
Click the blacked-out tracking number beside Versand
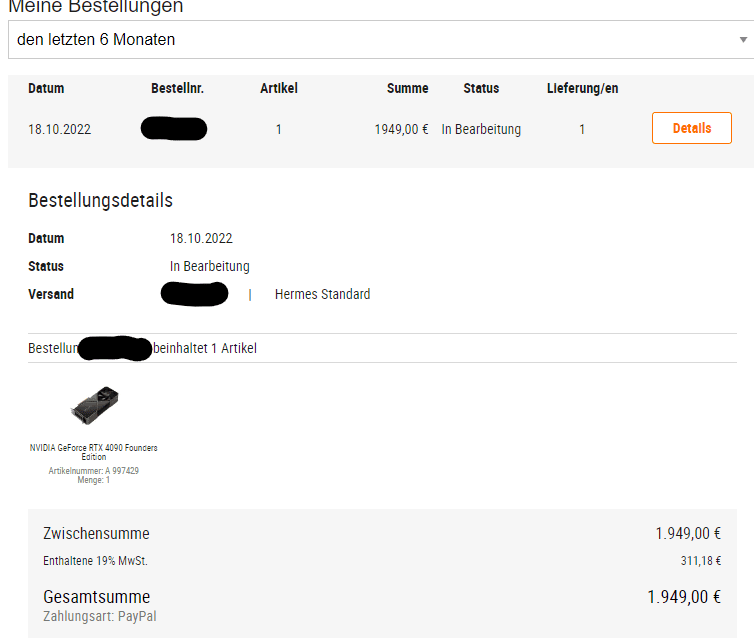194,294
